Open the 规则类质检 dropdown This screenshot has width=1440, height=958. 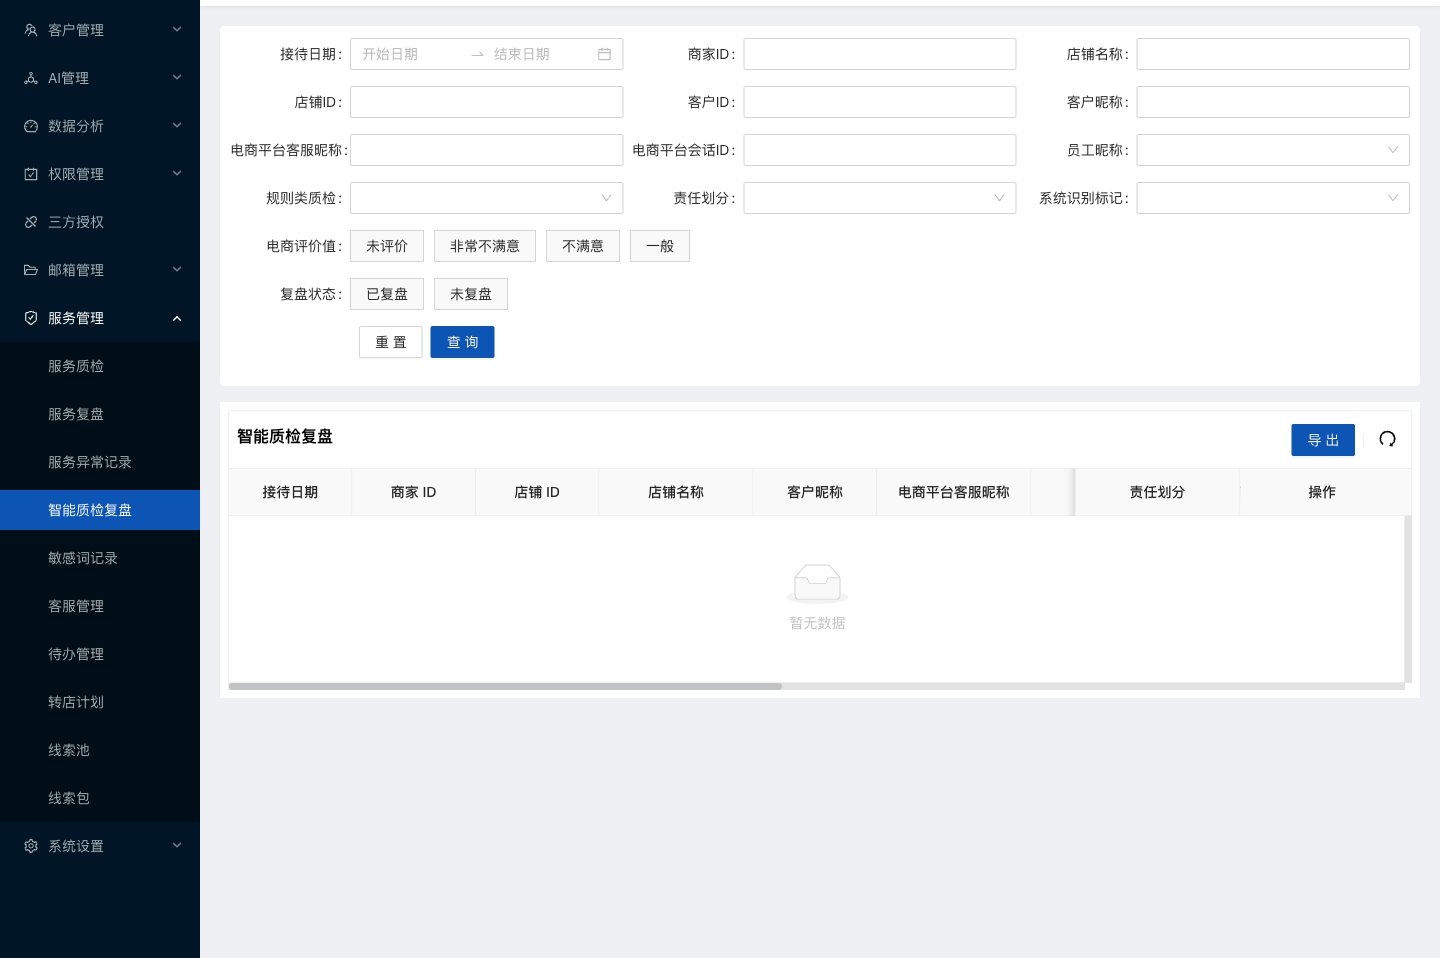coord(486,198)
